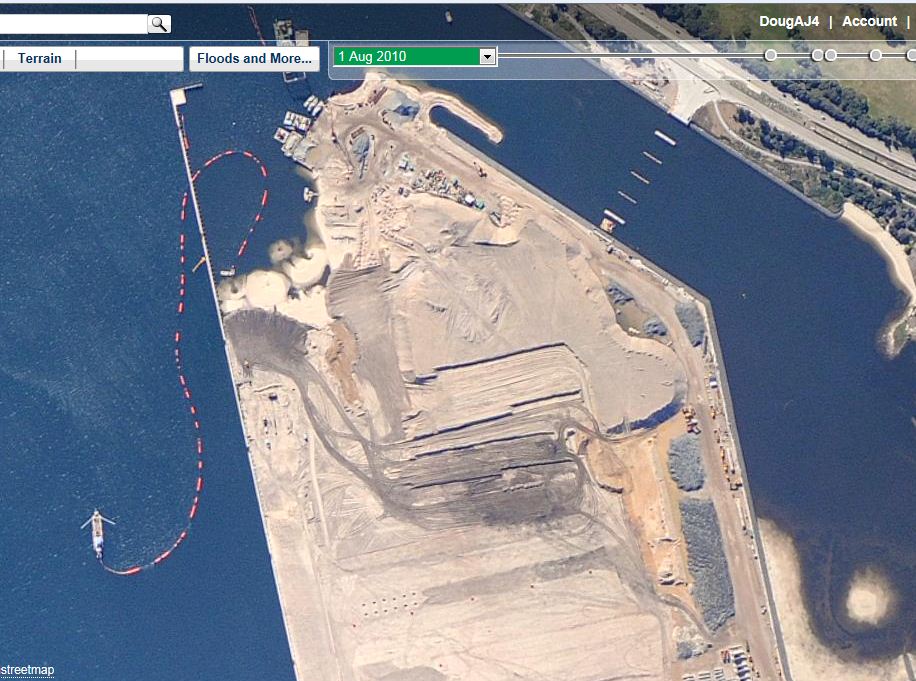Click inside the search text box
The image size is (916, 681).
click(72, 24)
